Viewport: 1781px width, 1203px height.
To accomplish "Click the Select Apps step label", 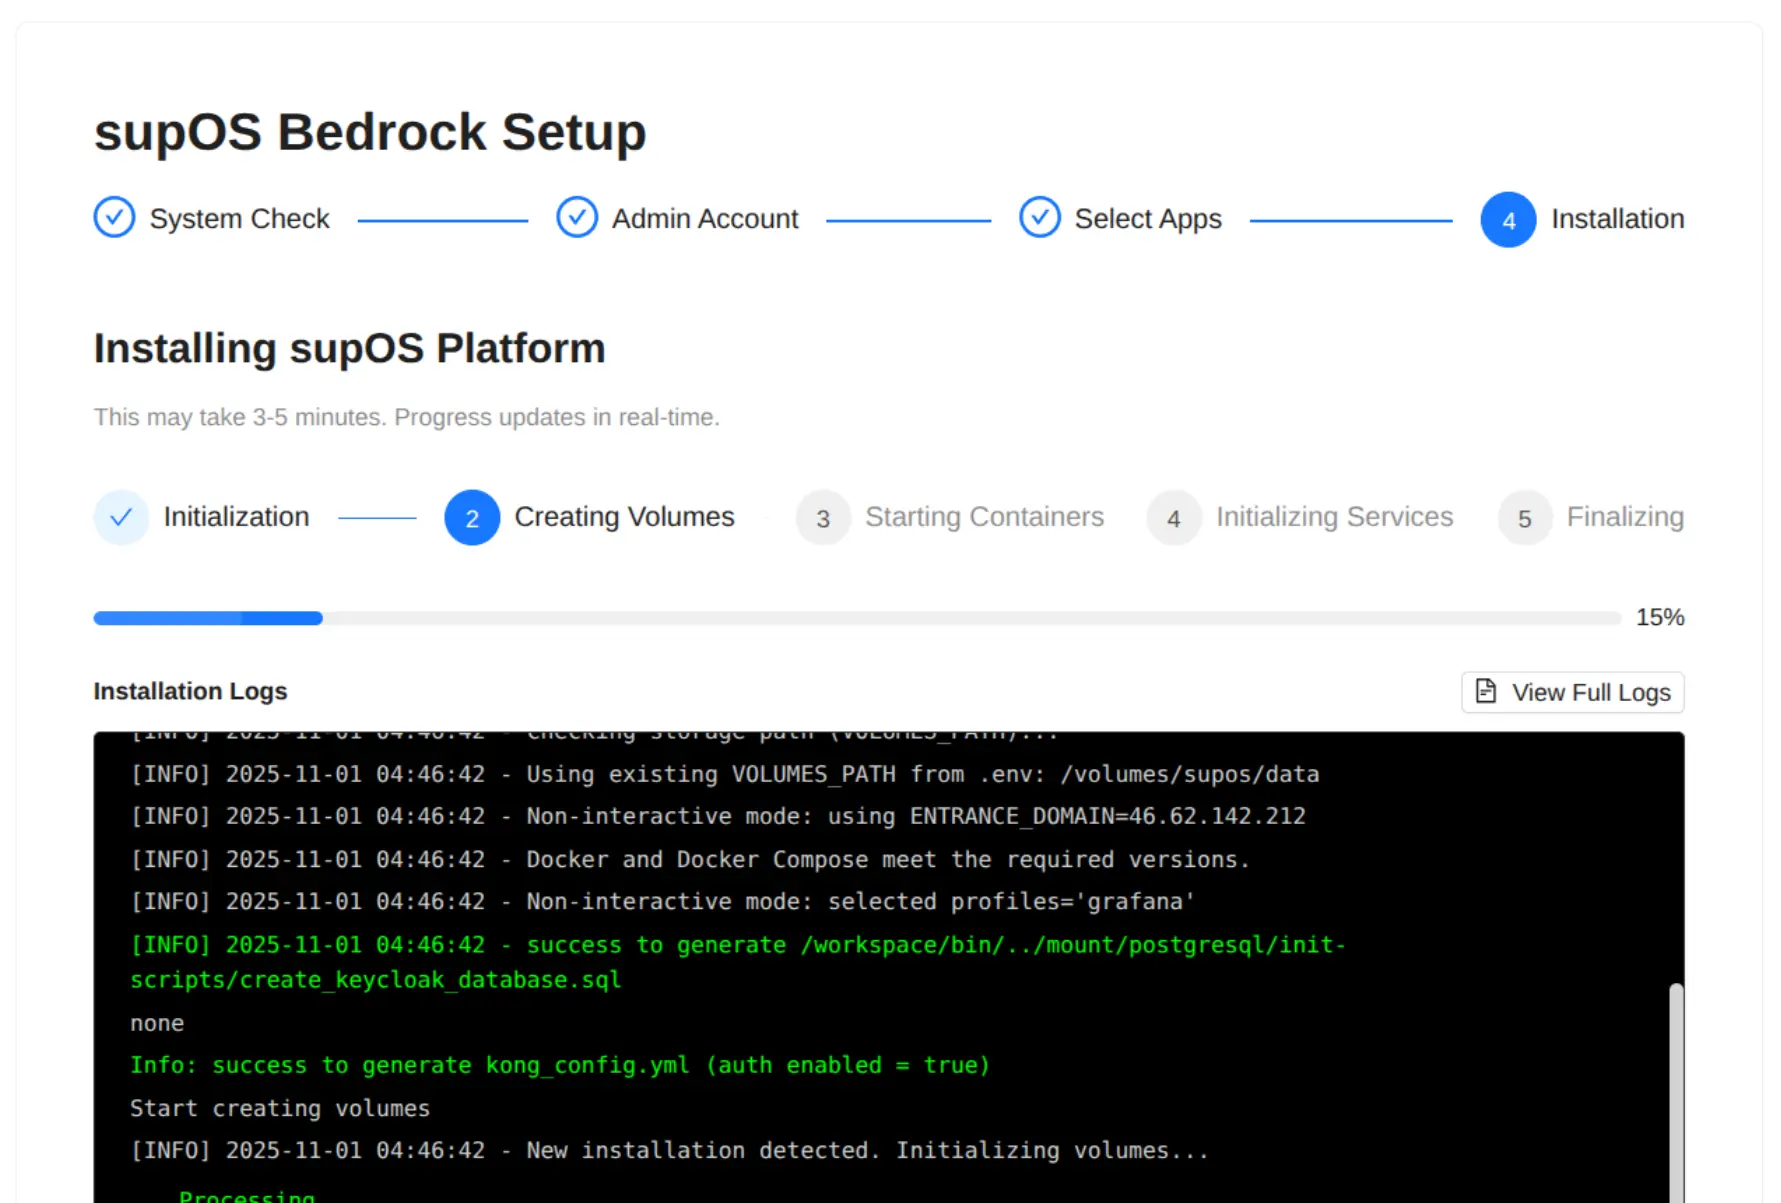I will pos(1148,218).
